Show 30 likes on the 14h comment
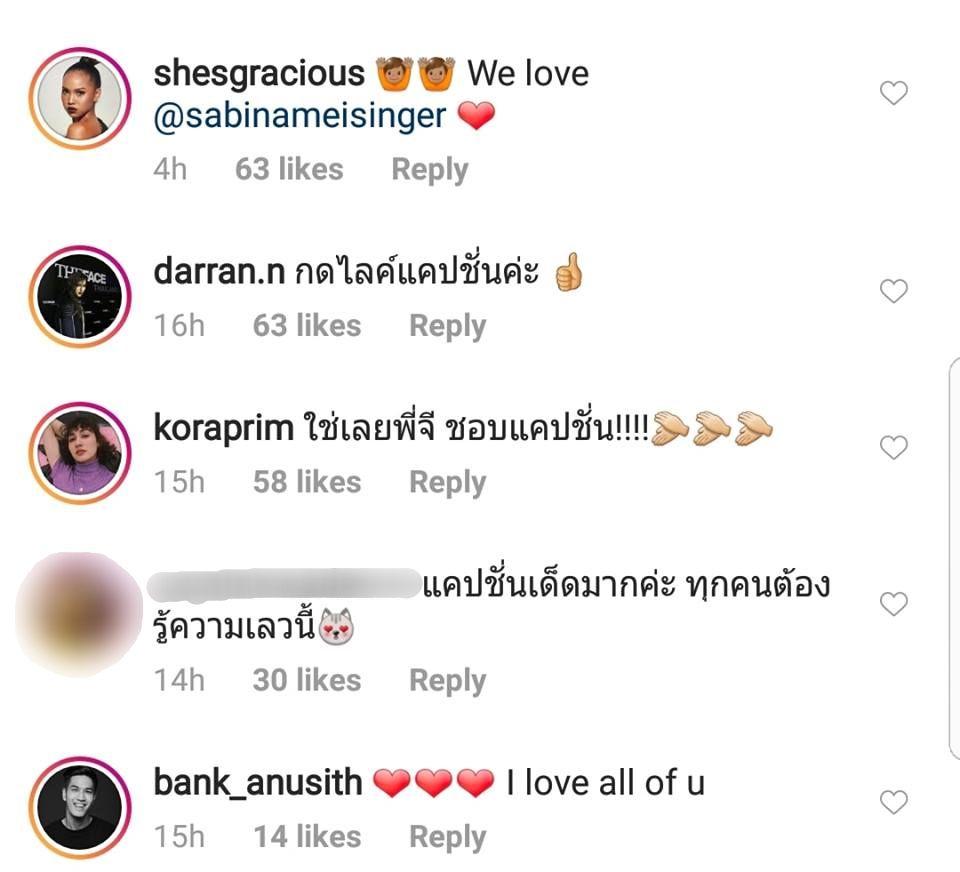 click(x=307, y=680)
